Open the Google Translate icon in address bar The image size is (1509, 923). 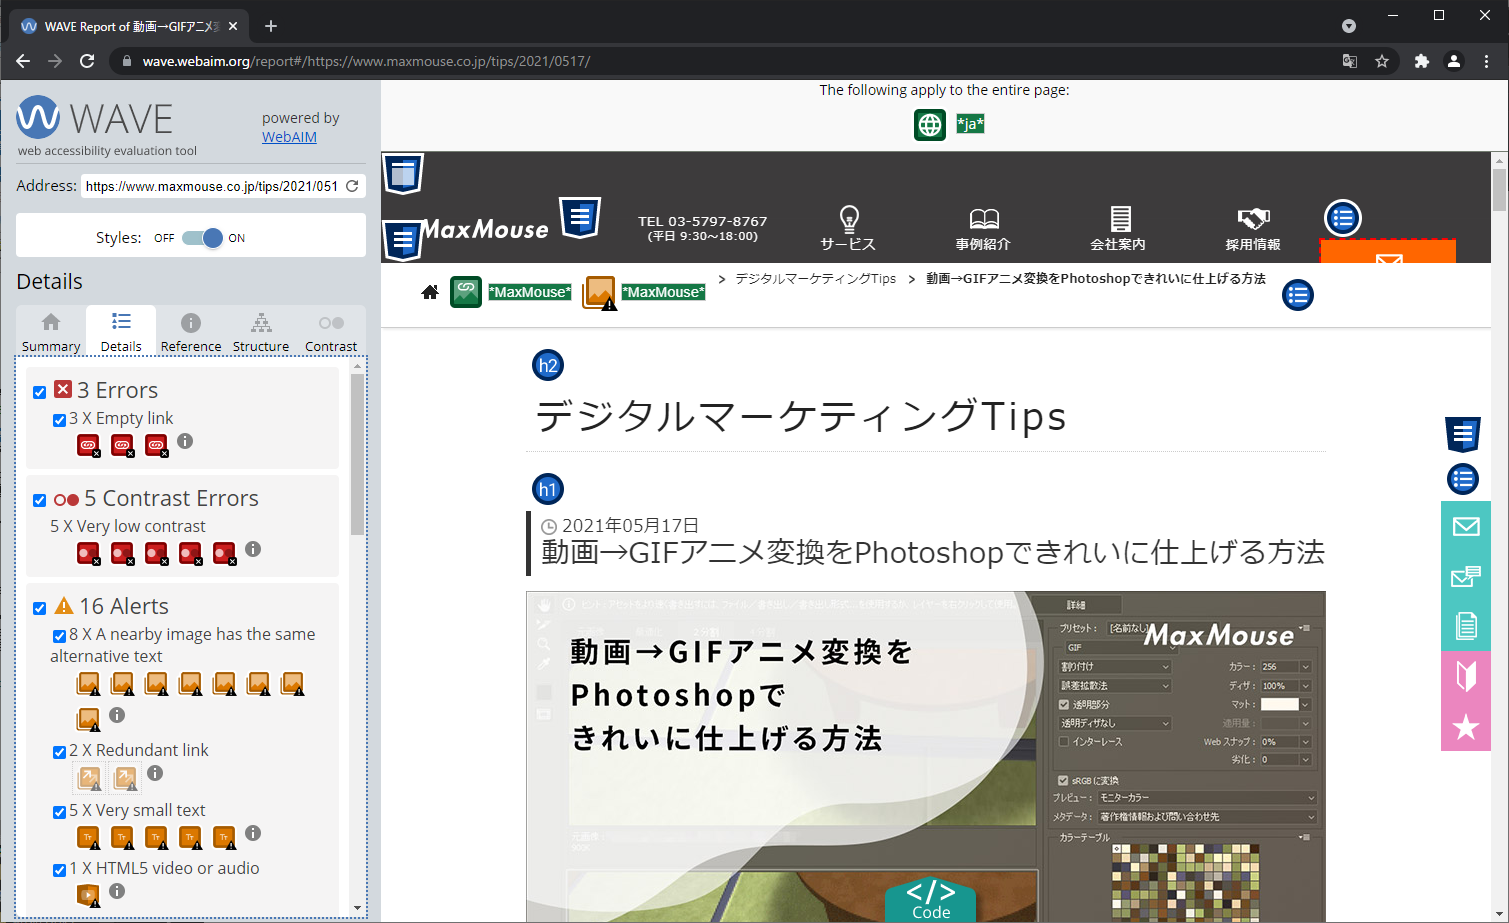(x=1350, y=61)
